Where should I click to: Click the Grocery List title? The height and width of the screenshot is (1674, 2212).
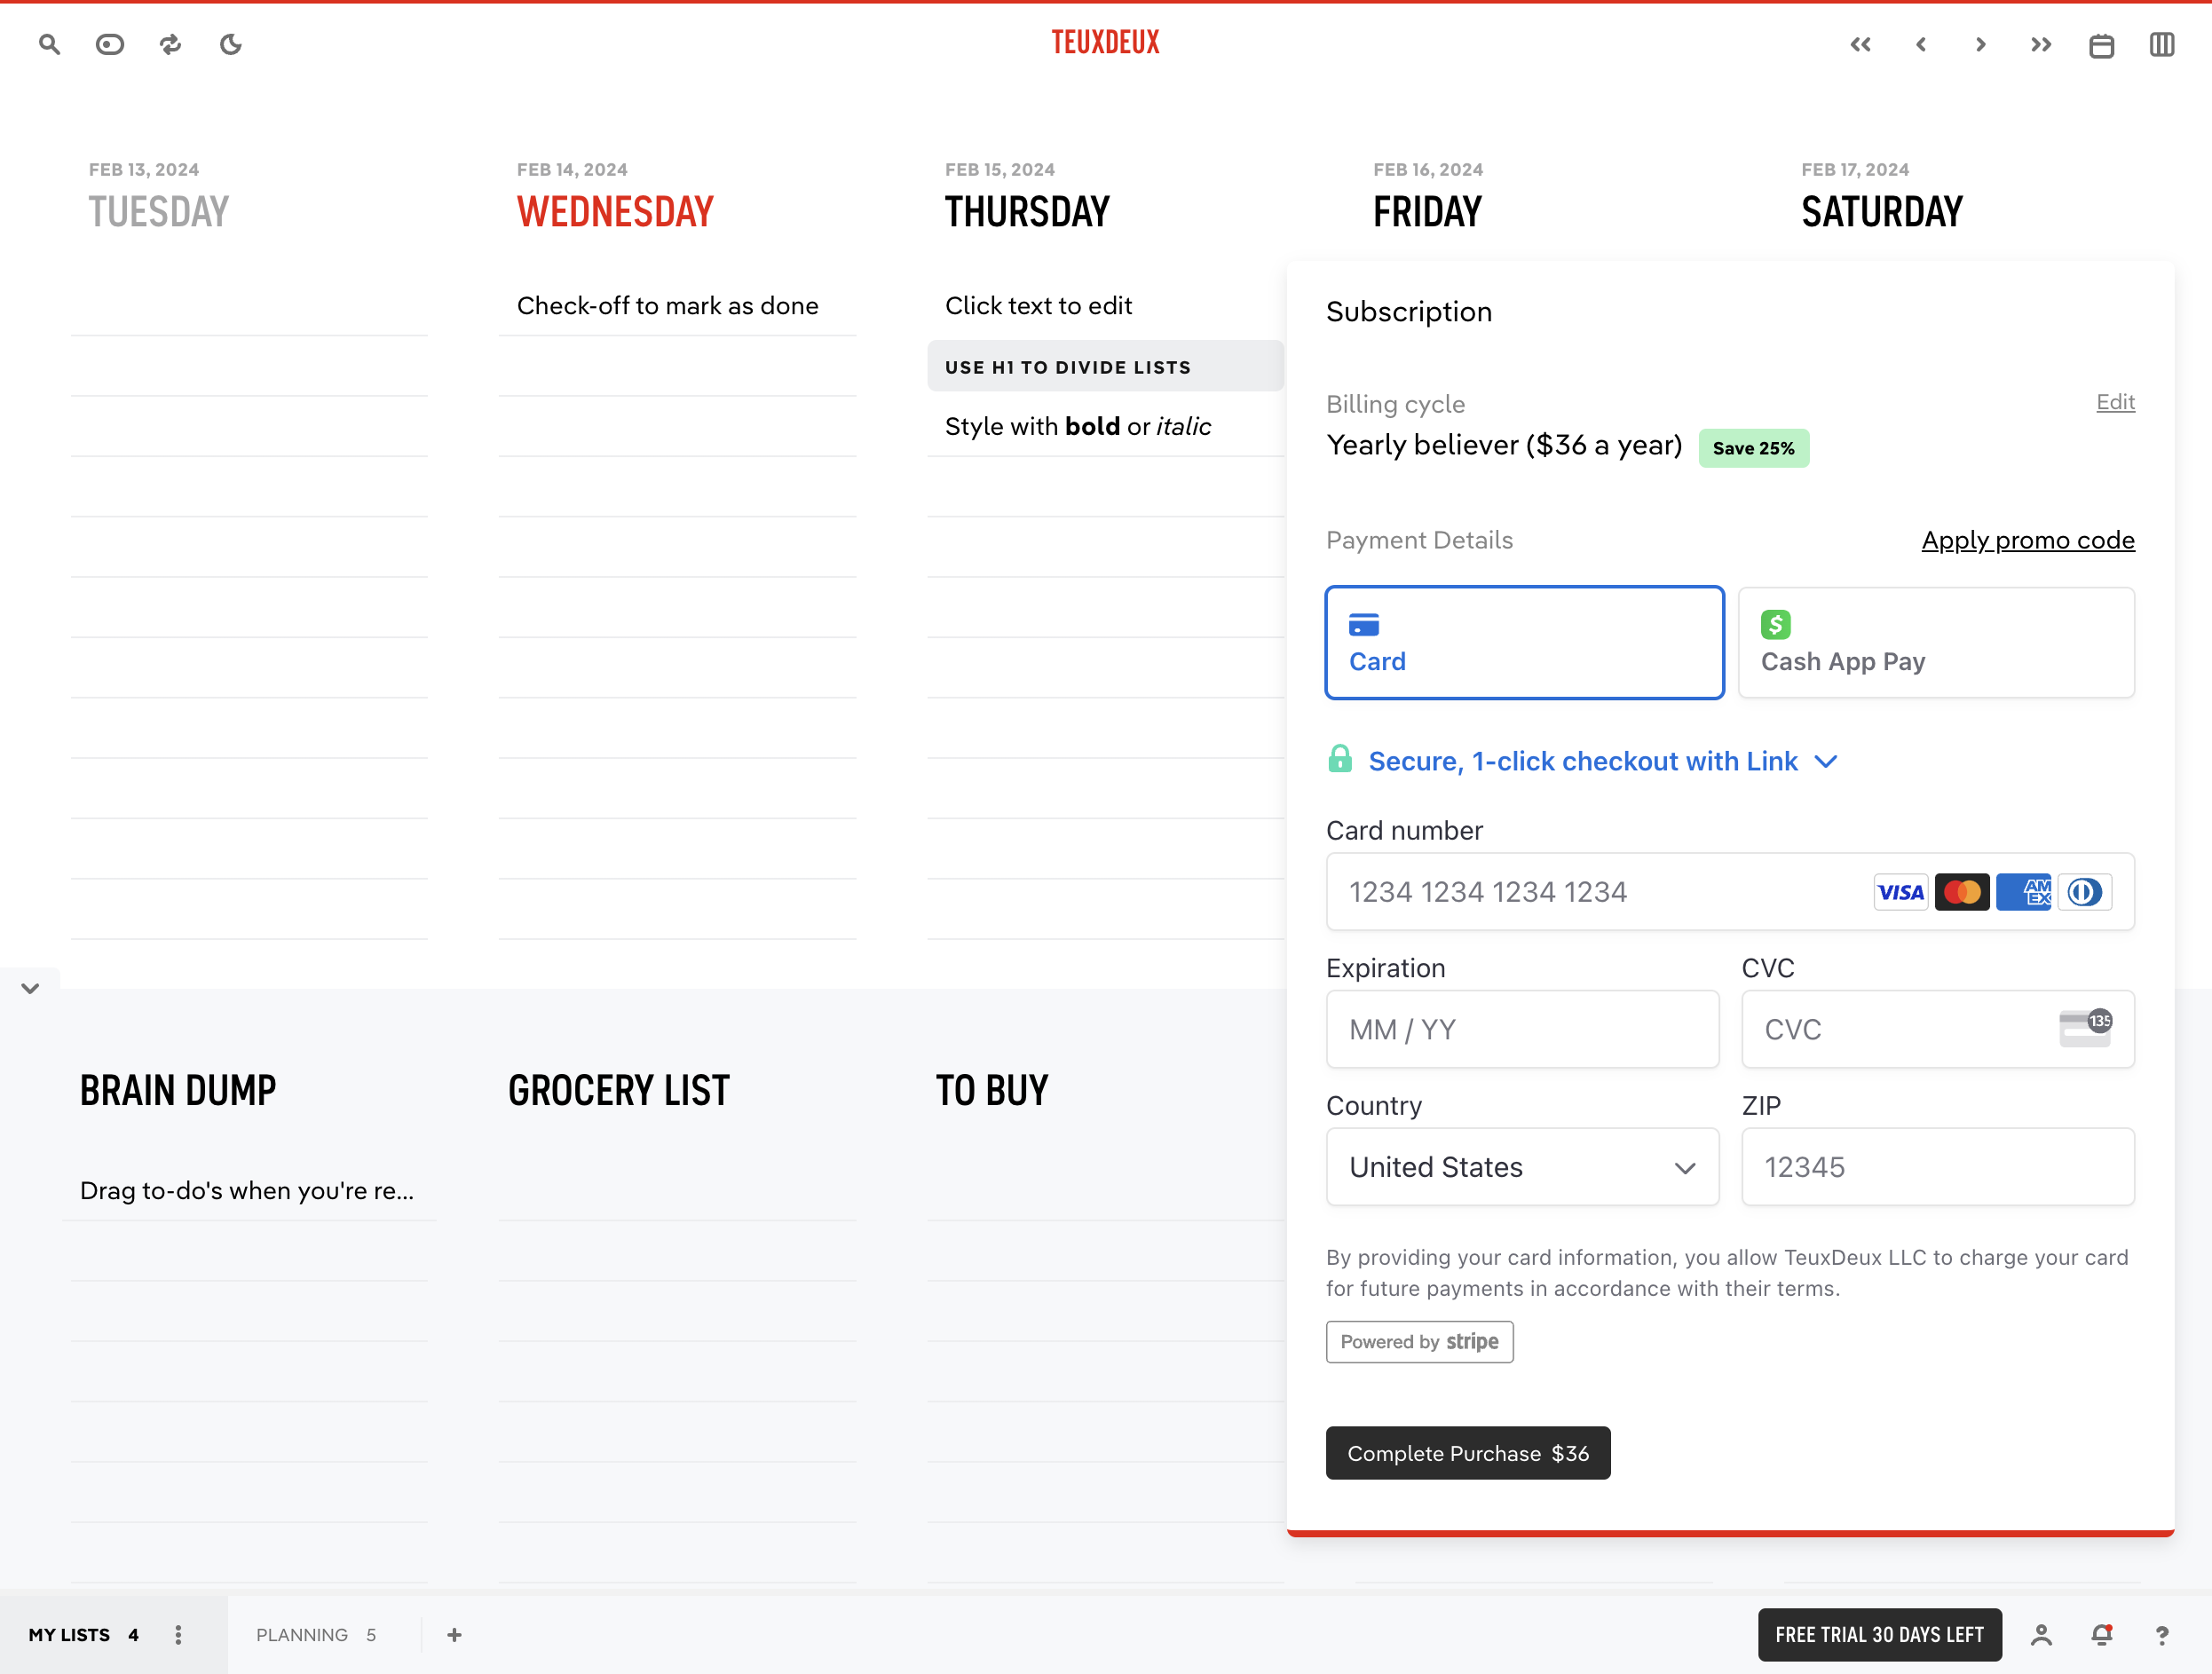[x=619, y=1091]
